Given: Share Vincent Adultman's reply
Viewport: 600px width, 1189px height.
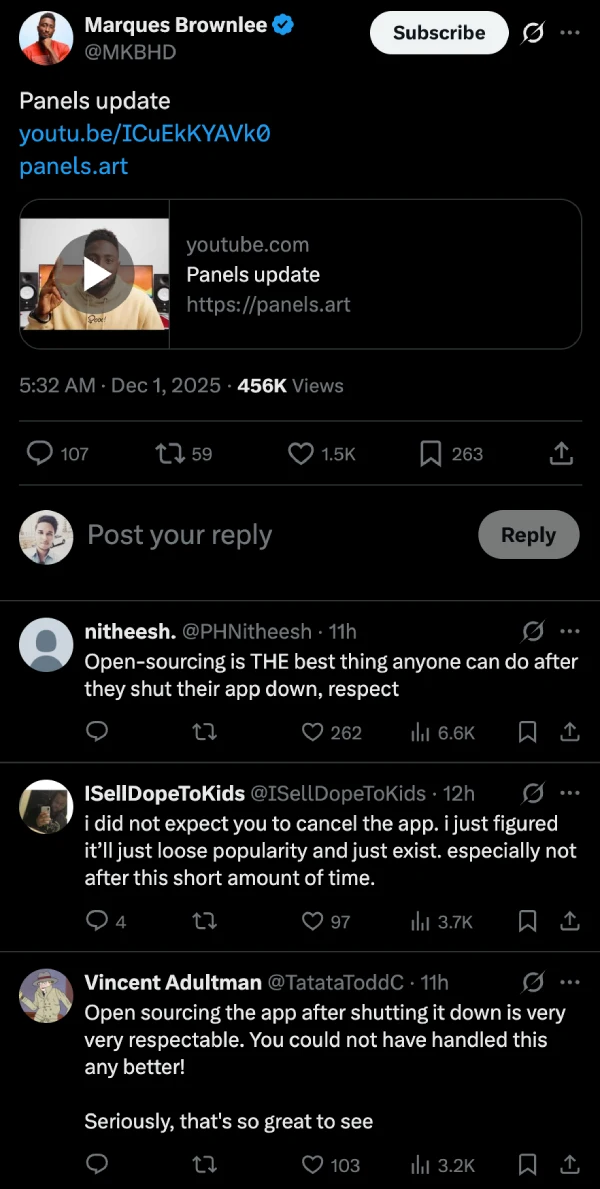Looking at the screenshot, I should click(570, 1164).
